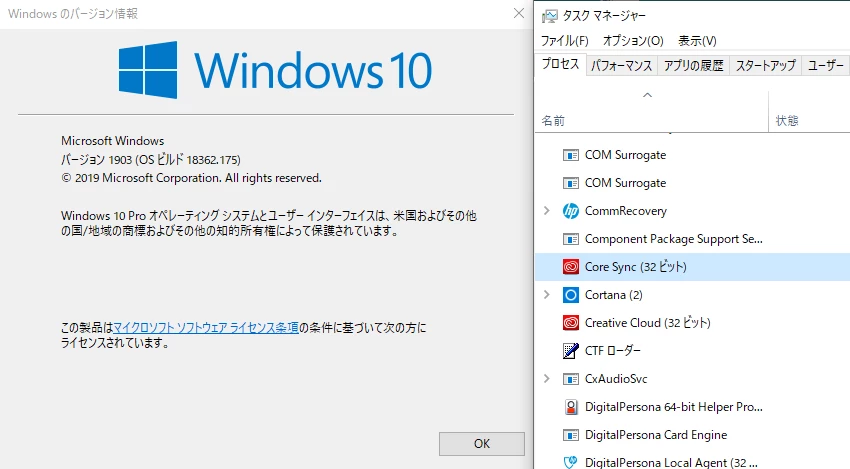Select the CommRecovery process name

(x=626, y=211)
